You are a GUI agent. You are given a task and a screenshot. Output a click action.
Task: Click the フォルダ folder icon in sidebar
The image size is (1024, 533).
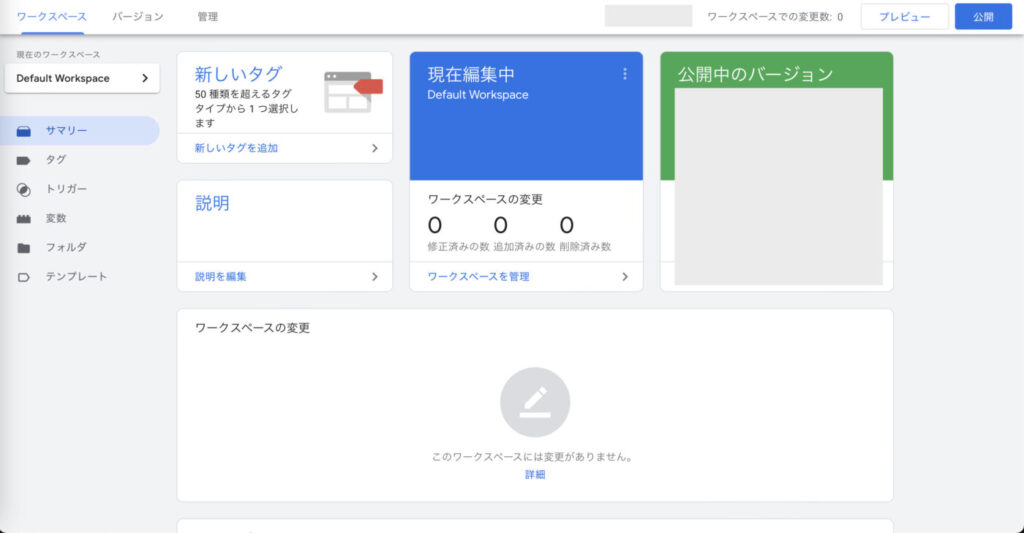[x=24, y=247]
